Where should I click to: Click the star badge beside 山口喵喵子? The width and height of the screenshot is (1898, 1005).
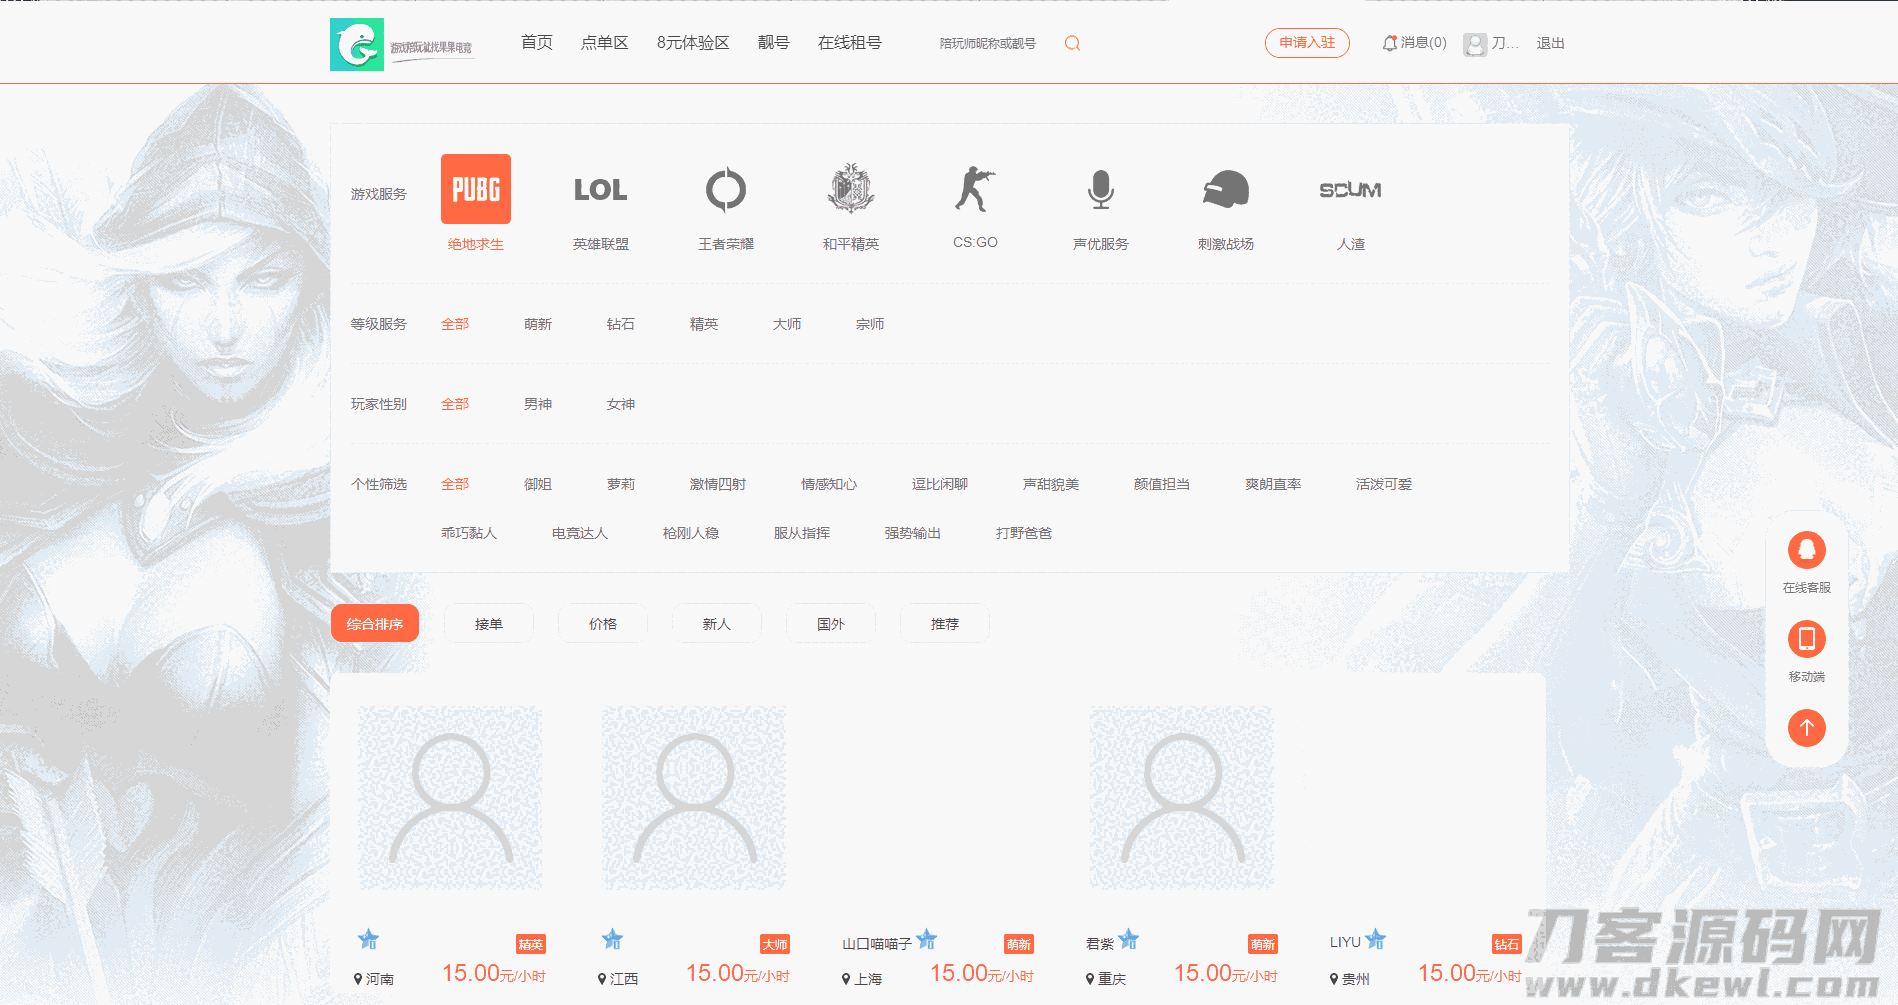pyautogui.click(x=927, y=939)
